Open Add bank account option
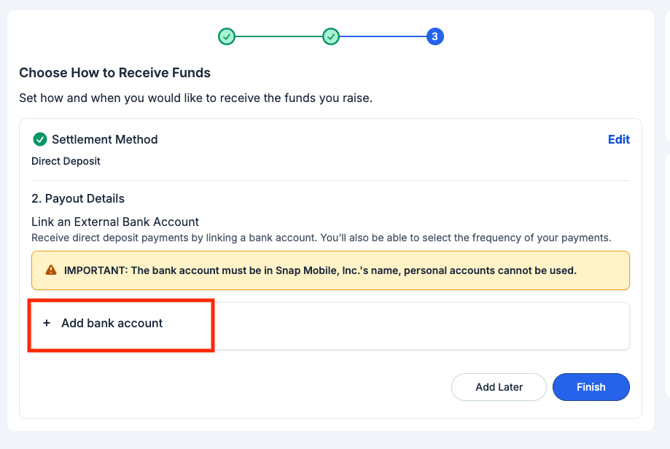670x449 pixels. point(112,323)
